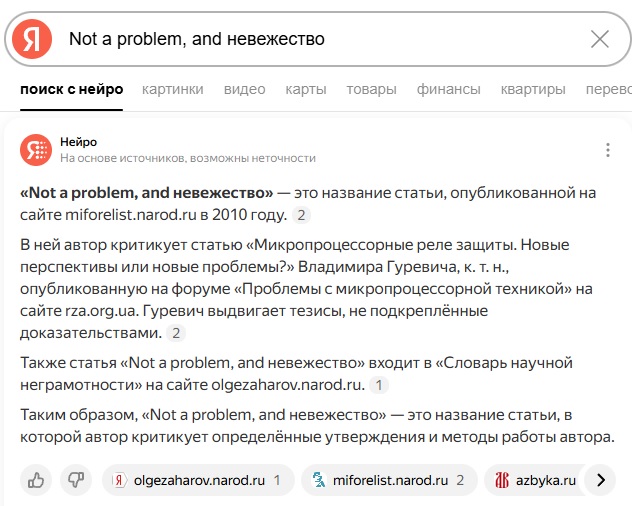The height and width of the screenshot is (506, 632).
Task: Click the thumbs-up like button
Action: (36, 480)
